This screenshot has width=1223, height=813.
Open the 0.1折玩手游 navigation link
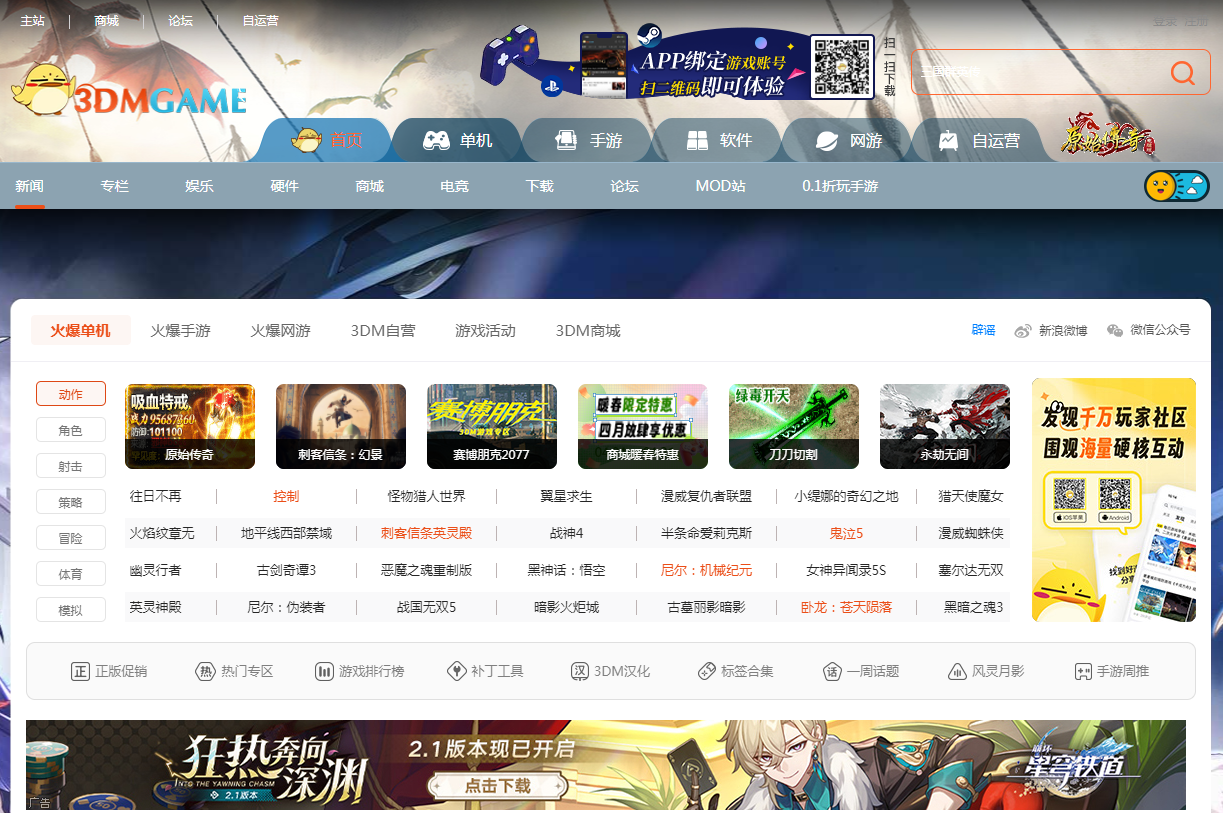pos(840,186)
